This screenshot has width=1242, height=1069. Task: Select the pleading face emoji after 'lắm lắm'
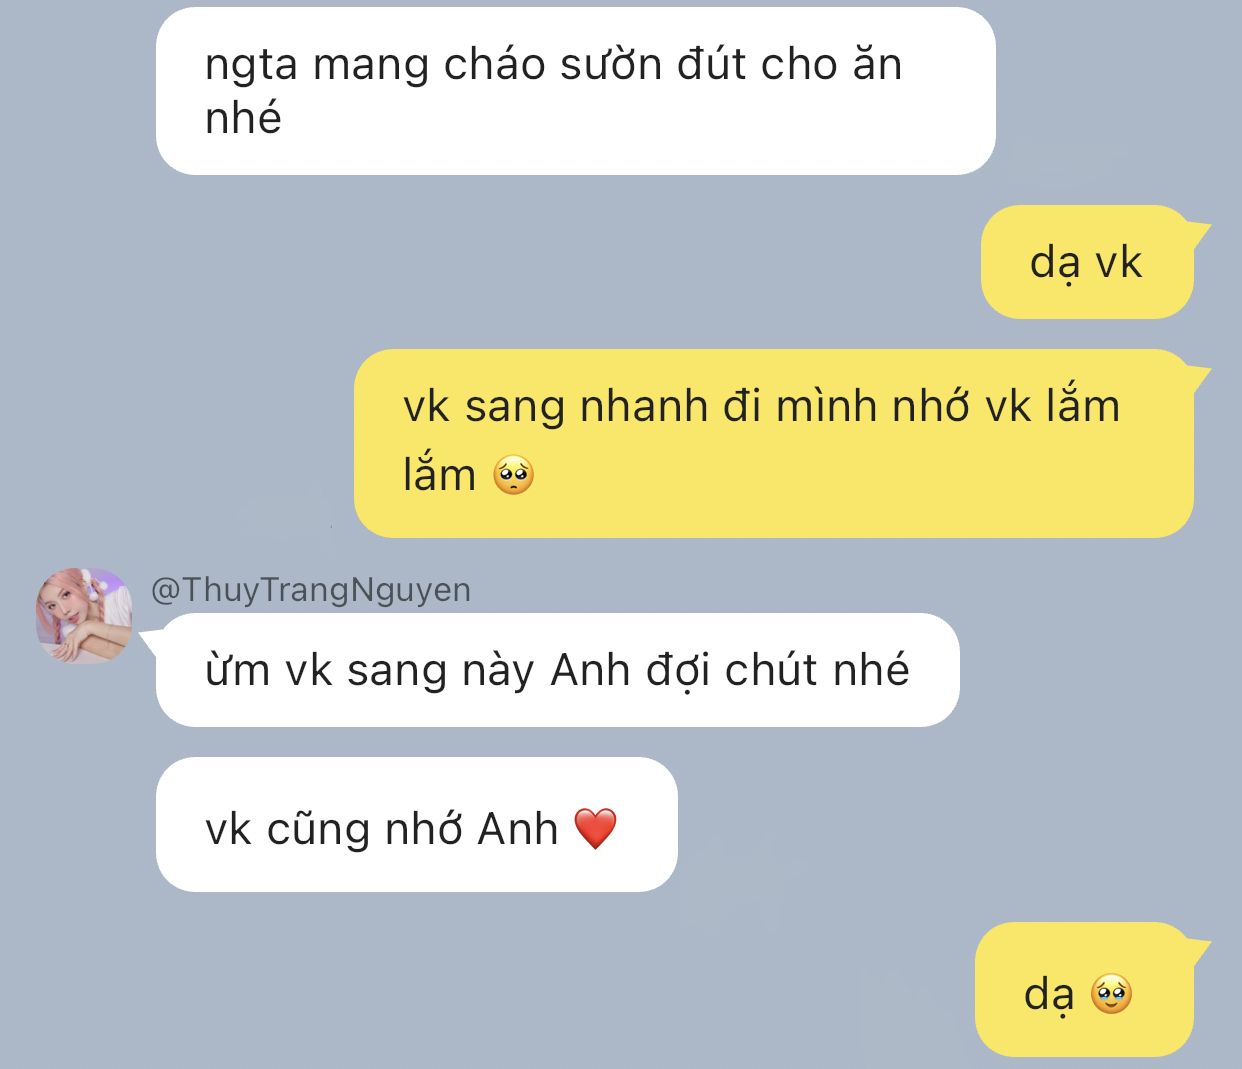point(514,475)
